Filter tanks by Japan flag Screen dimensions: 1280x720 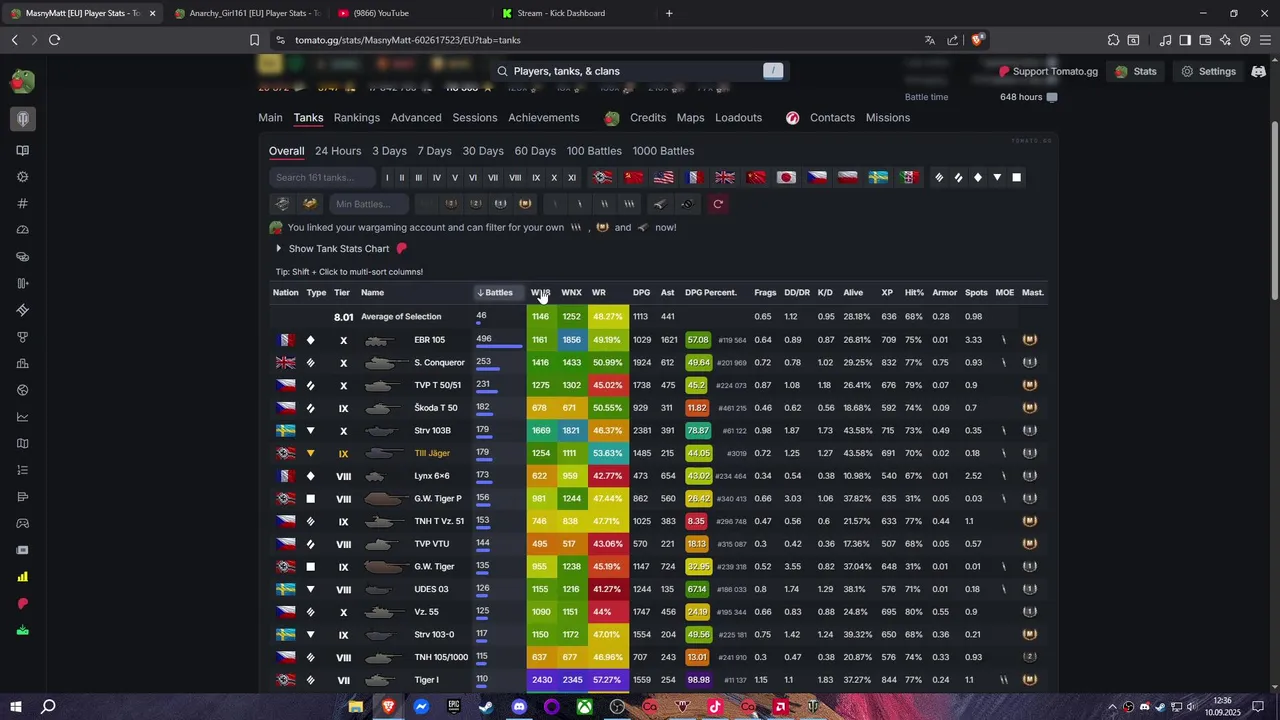tap(787, 177)
